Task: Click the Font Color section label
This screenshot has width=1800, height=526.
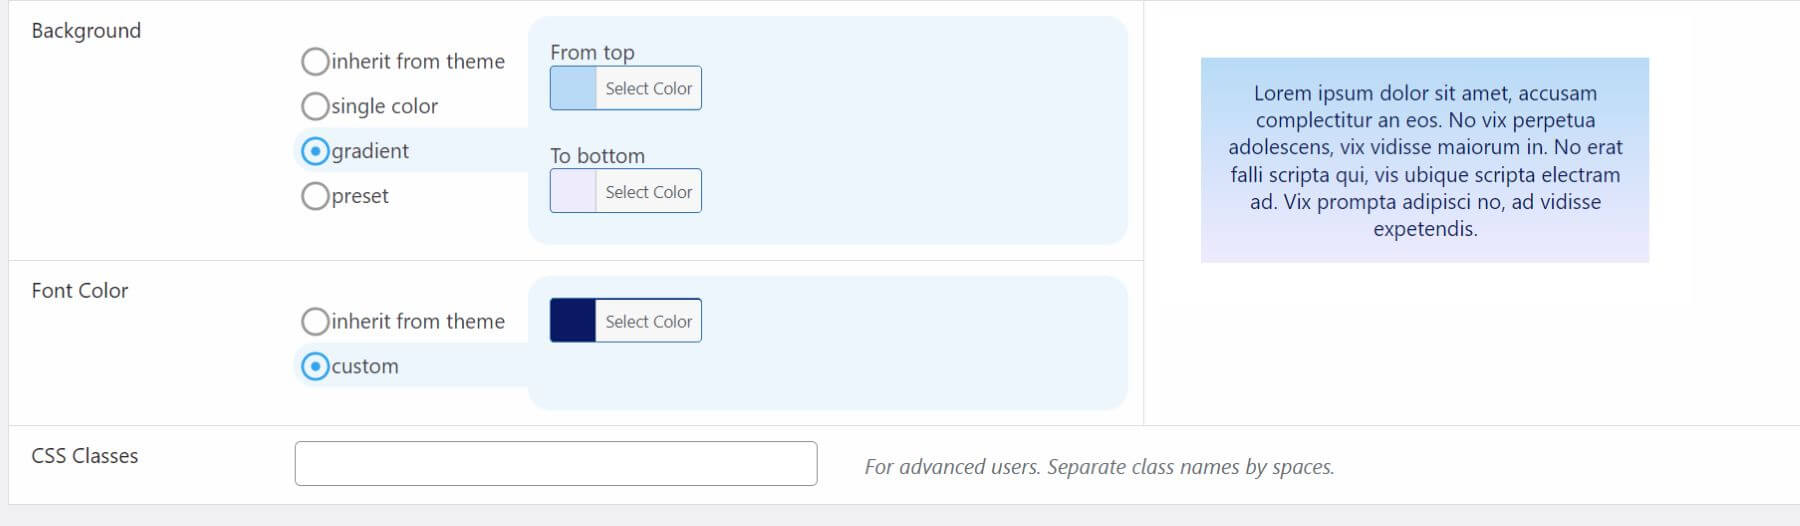Action: (80, 291)
